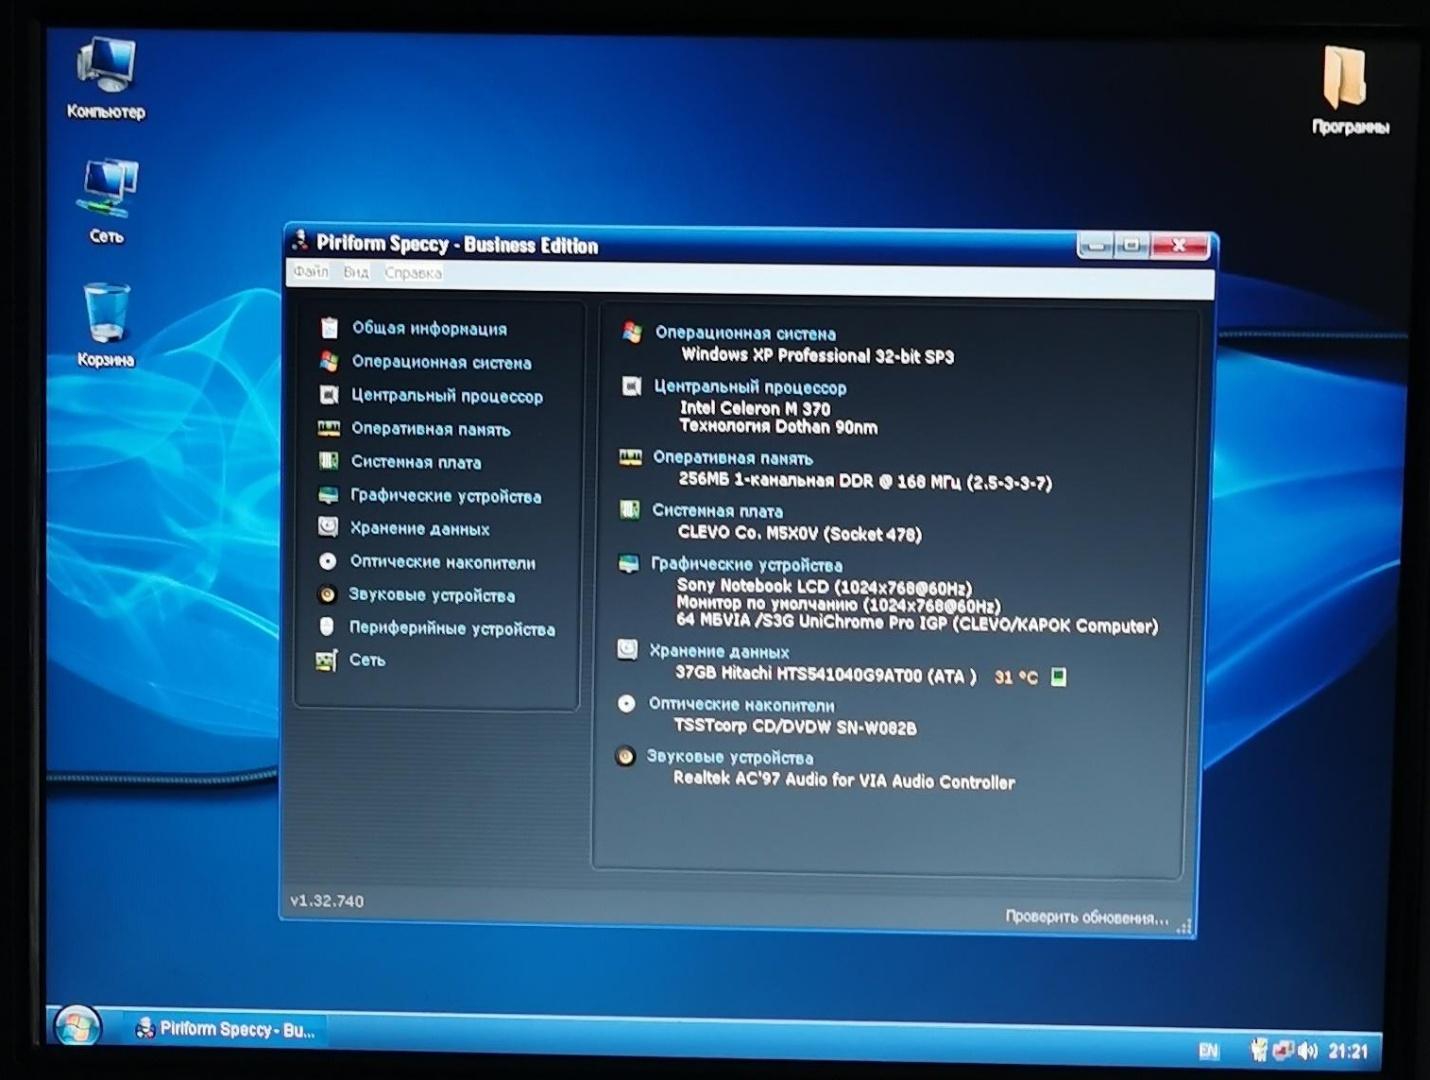Click the Windows flag icon in the summary pane
The width and height of the screenshot is (1430, 1080).
point(632,332)
